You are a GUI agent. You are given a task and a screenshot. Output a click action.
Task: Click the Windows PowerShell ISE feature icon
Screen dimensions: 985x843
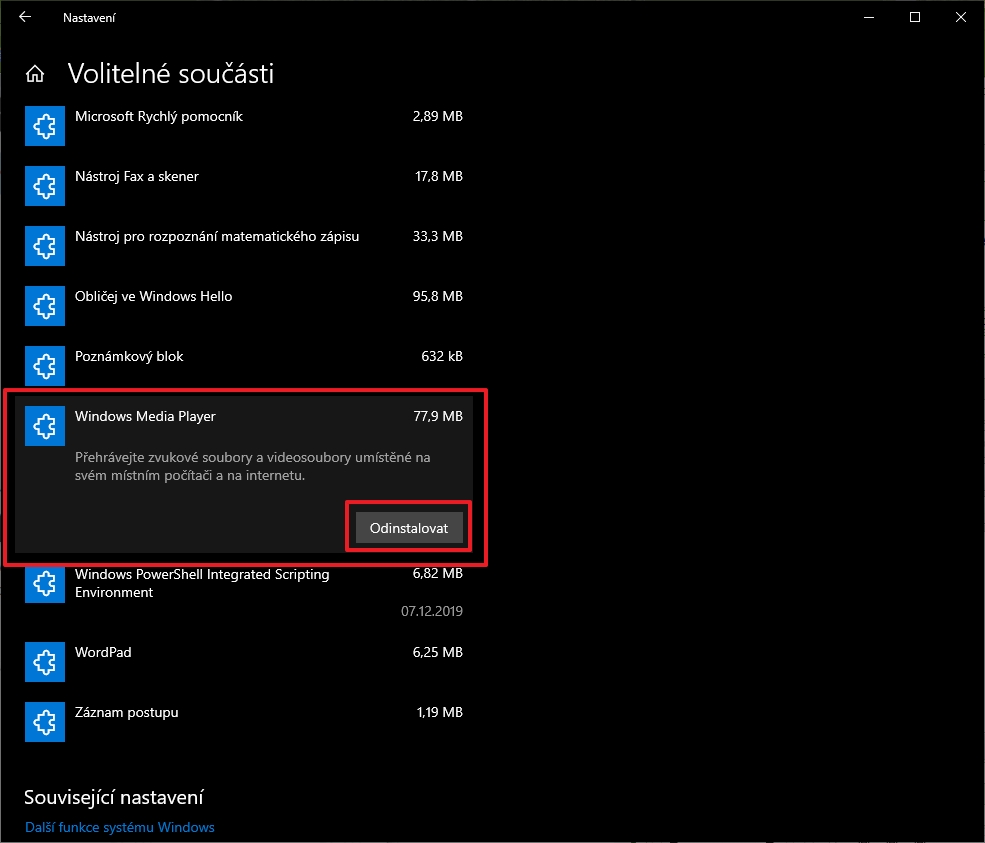click(x=45, y=584)
